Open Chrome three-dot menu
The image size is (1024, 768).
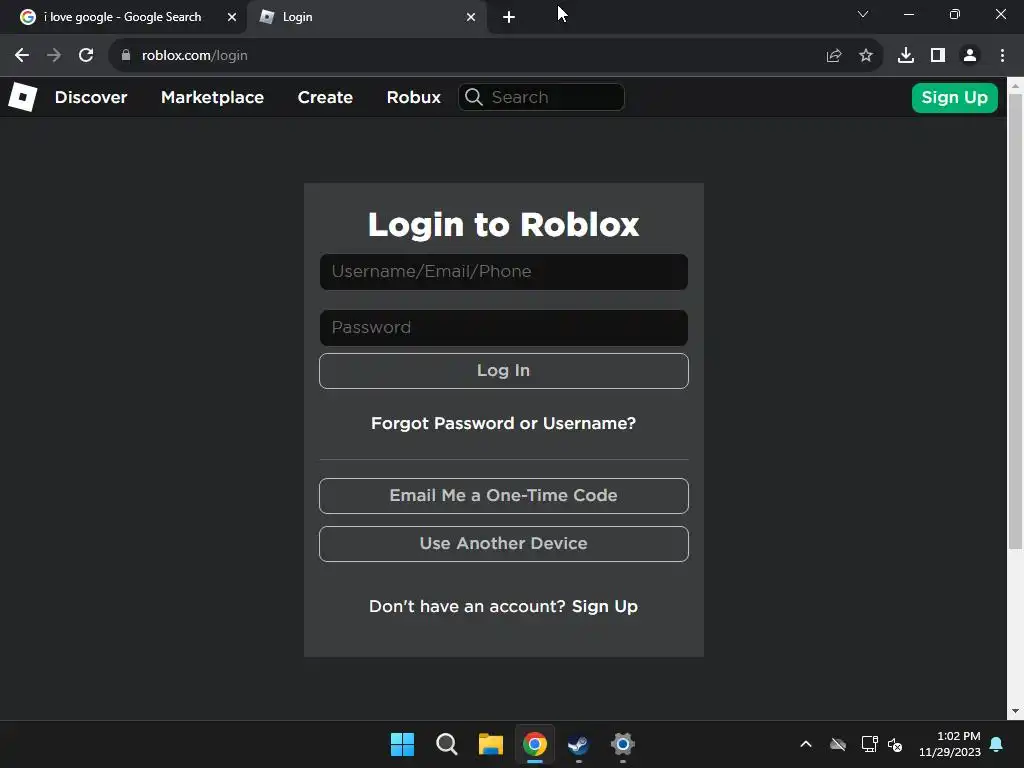[1002, 56]
